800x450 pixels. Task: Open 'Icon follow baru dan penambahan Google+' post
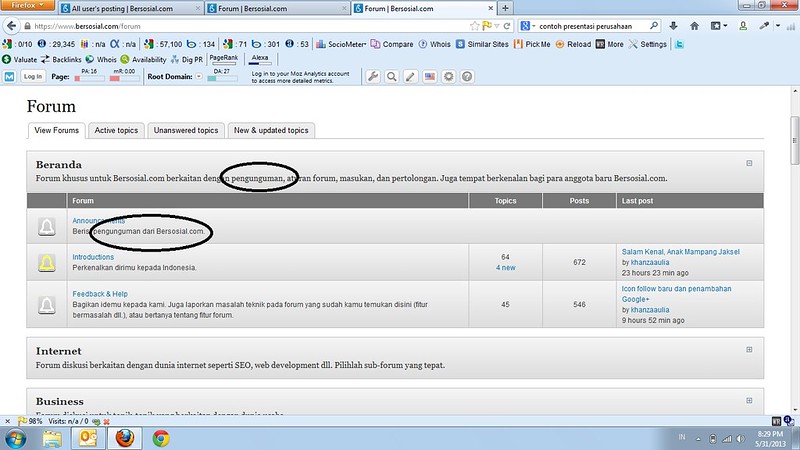click(676, 294)
